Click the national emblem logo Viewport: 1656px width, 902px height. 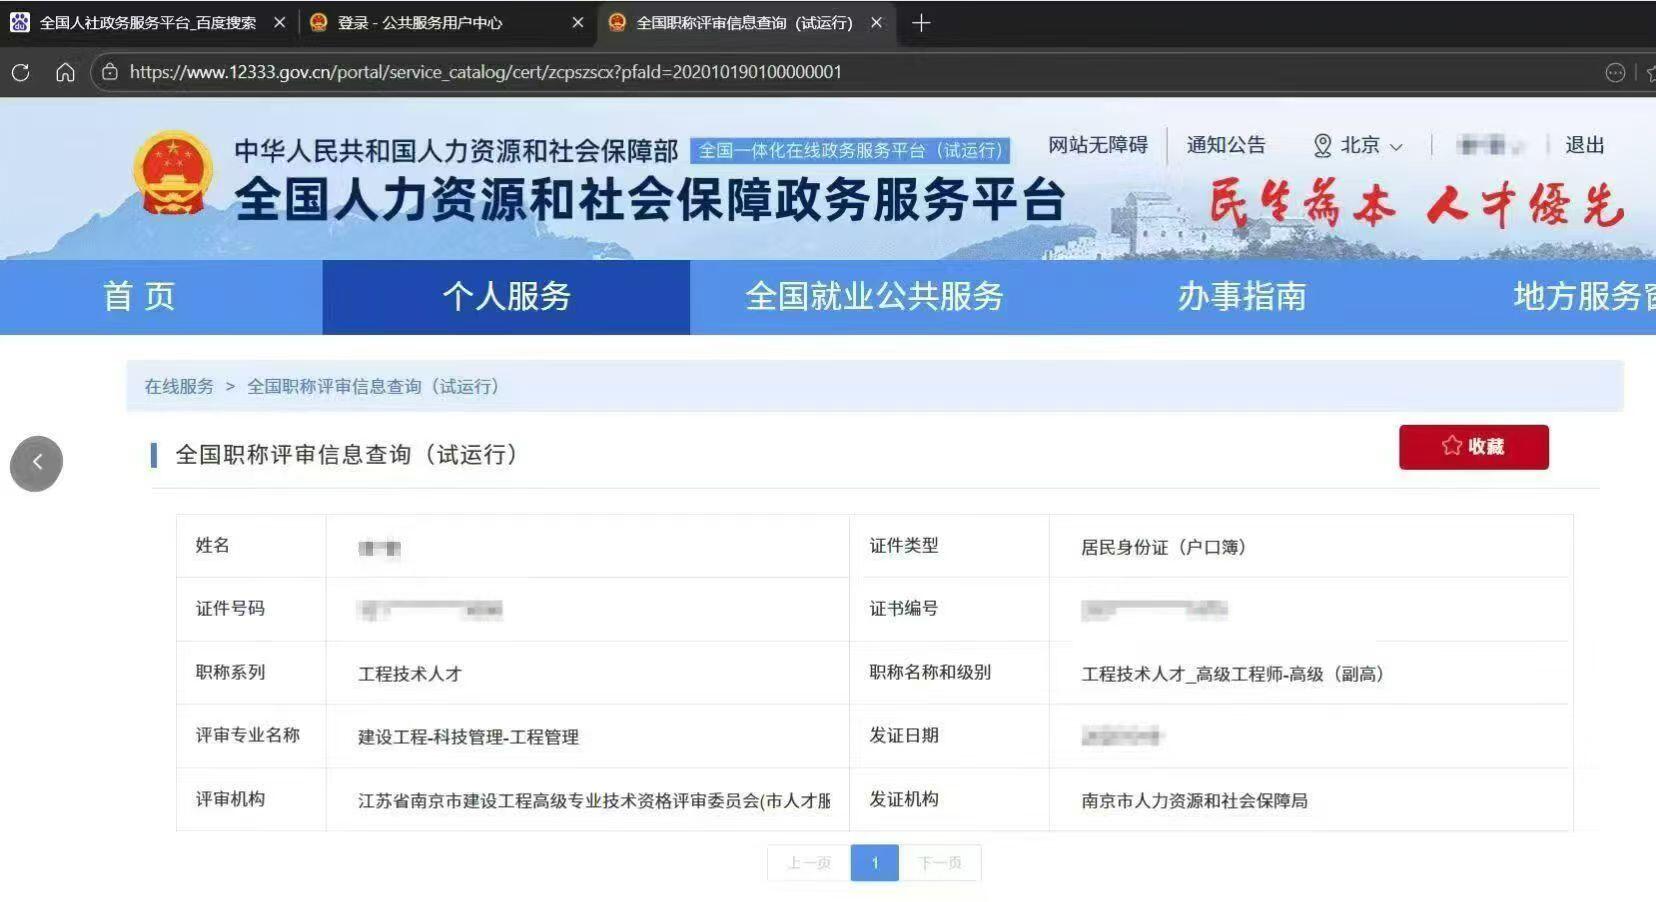(x=173, y=173)
